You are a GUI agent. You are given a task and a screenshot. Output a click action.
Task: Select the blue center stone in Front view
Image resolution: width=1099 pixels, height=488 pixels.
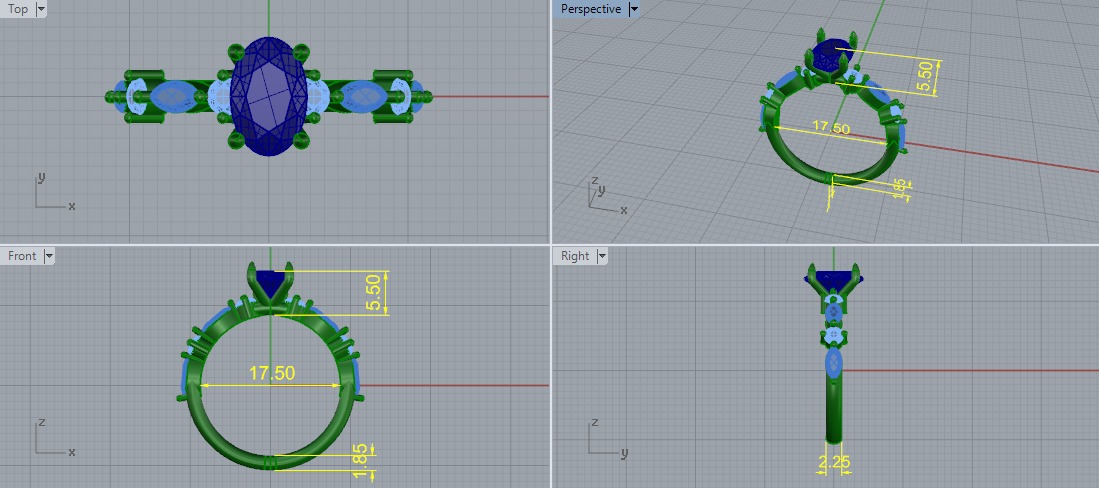(x=270, y=281)
